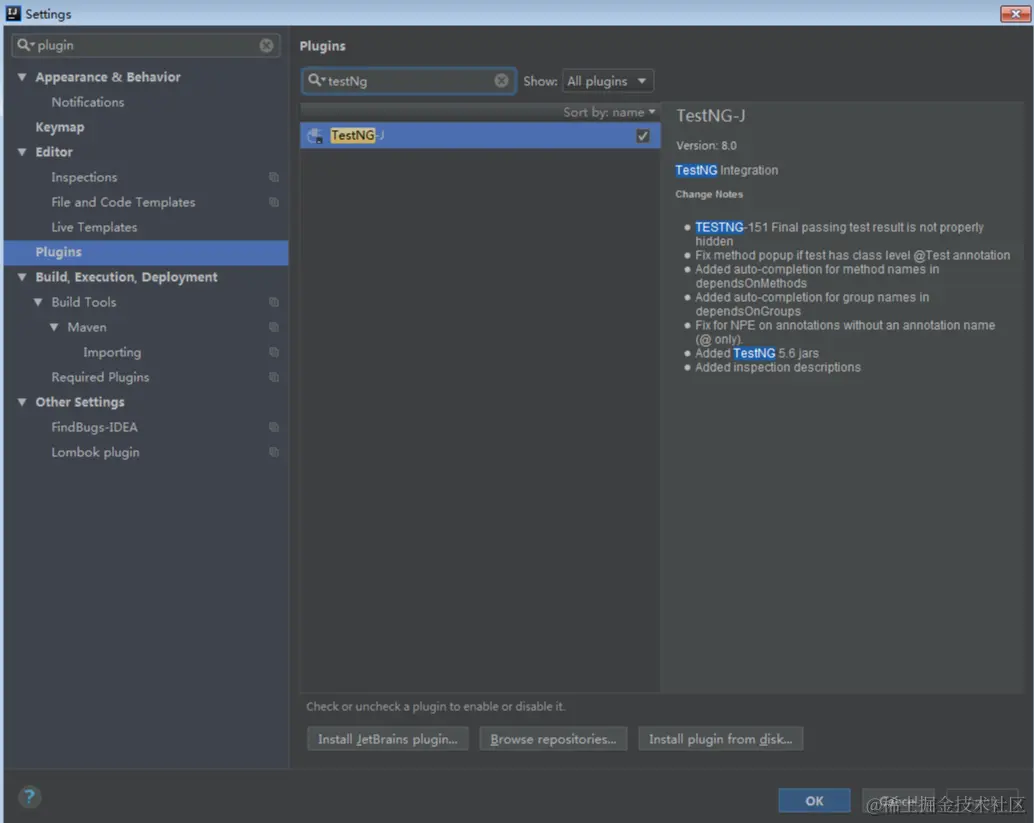Image resolution: width=1034 pixels, height=823 pixels.
Task: Open Required Plugins settings
Action: 100,377
